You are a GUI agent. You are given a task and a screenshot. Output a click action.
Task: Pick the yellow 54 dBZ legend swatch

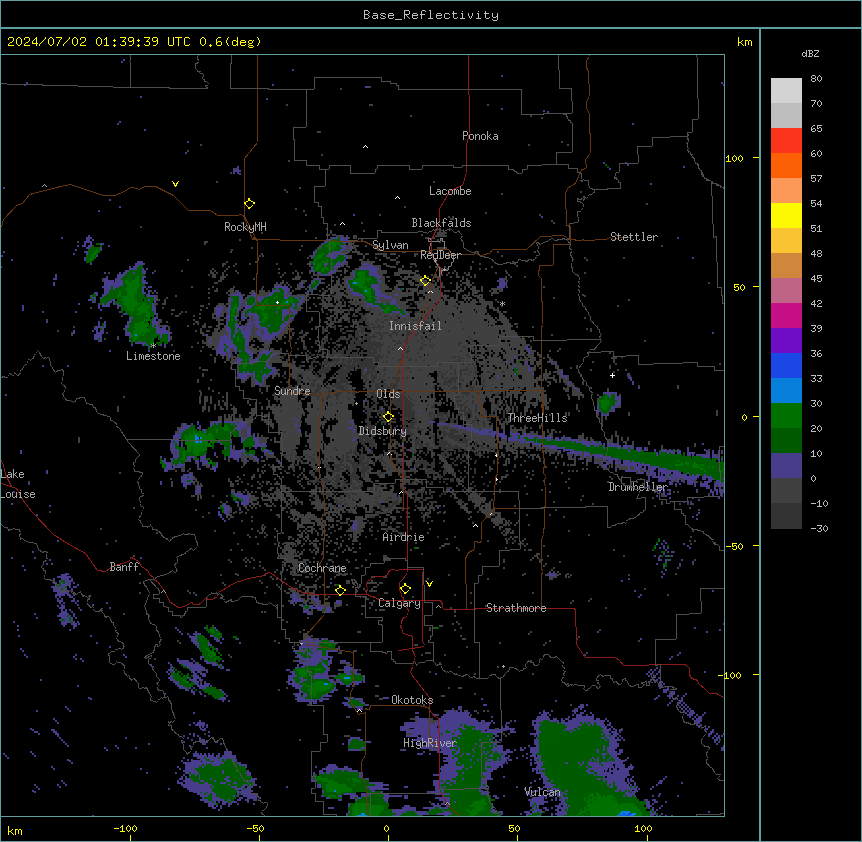[786, 215]
